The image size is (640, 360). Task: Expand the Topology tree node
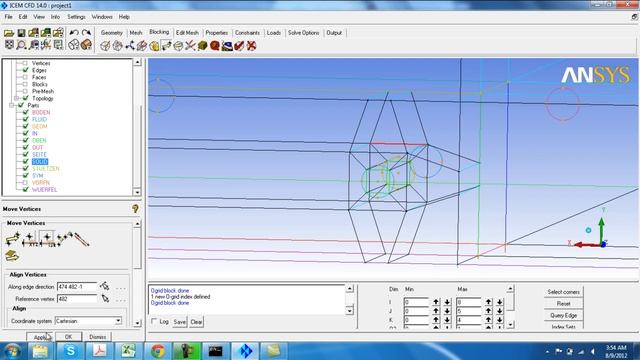tap(16, 98)
